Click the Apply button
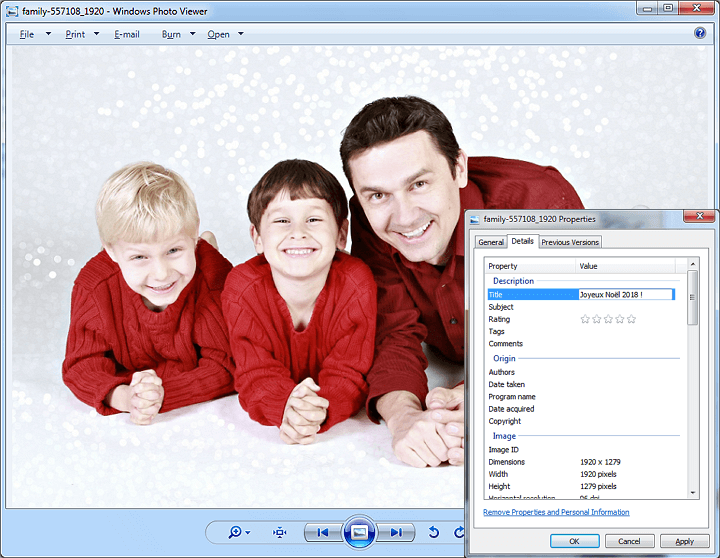The image size is (720, 558). (684, 541)
